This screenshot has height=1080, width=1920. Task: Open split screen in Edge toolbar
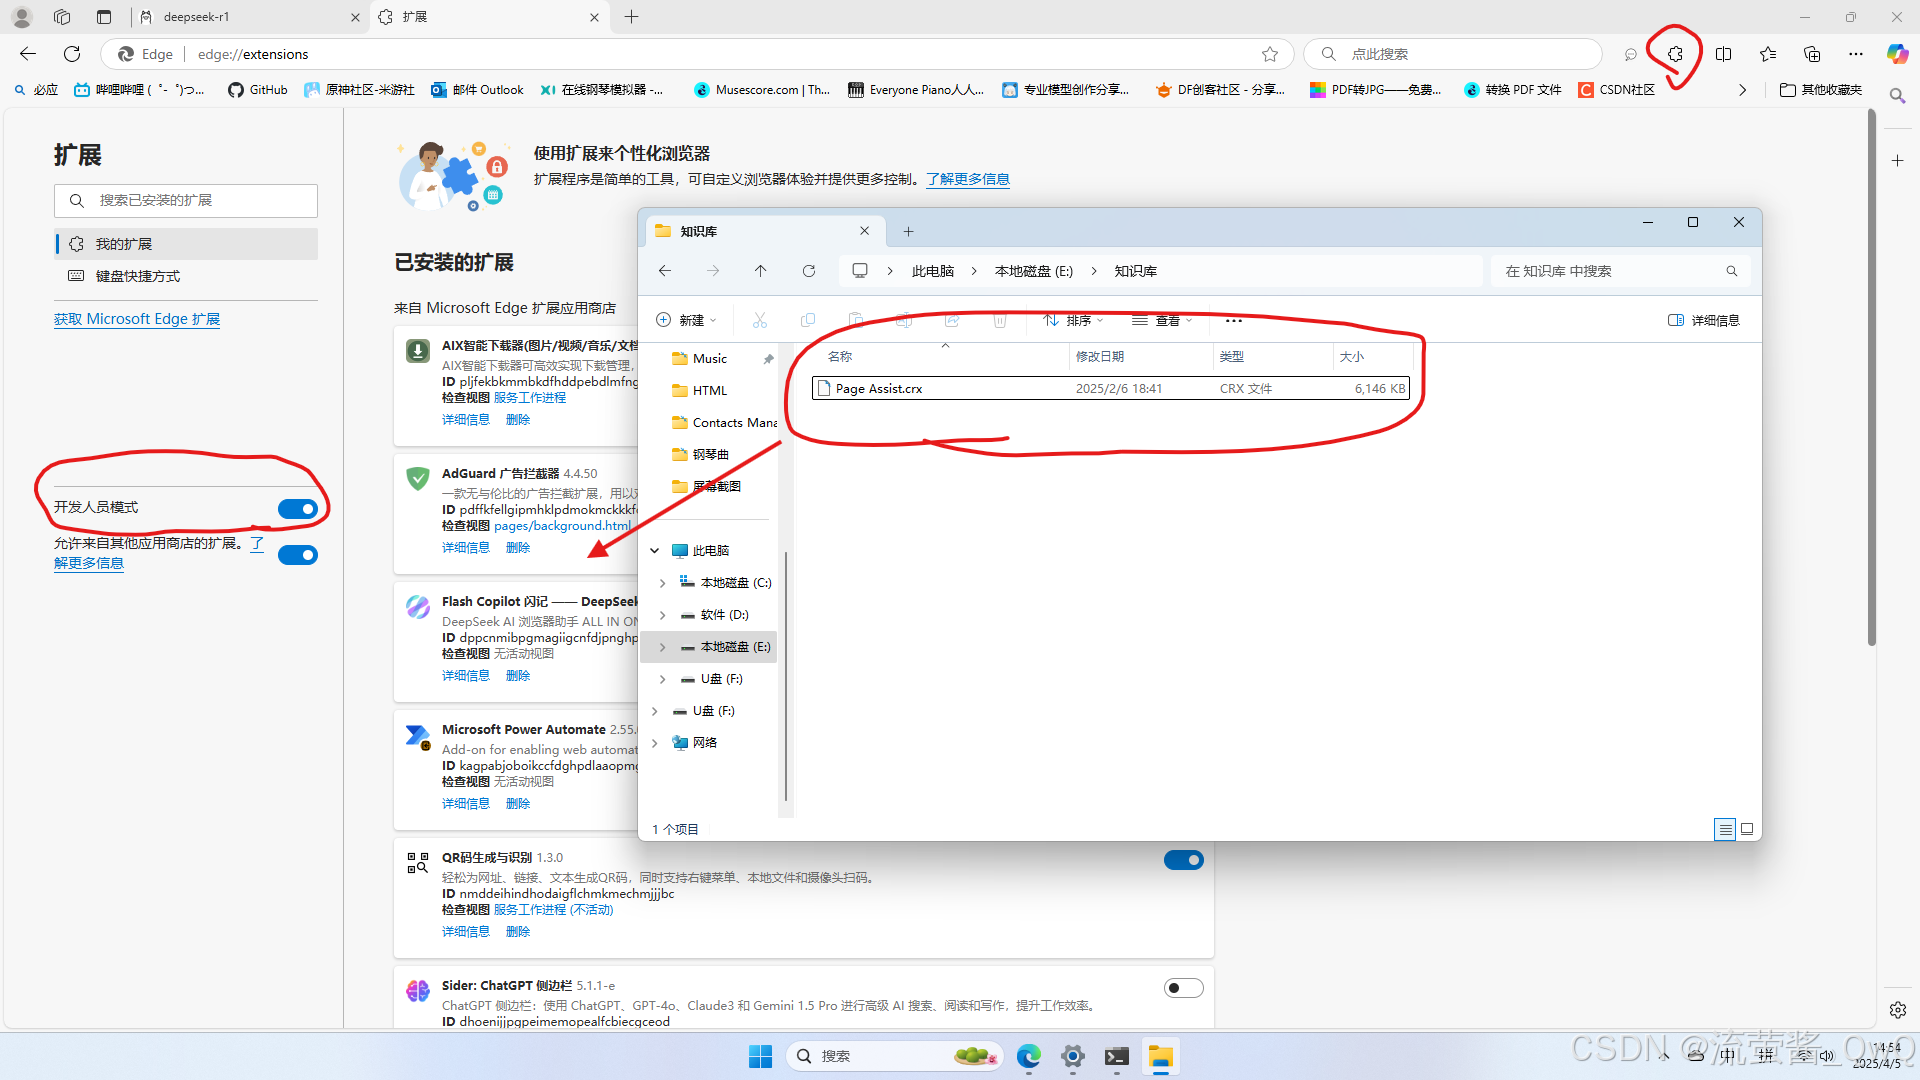pyautogui.click(x=1723, y=54)
